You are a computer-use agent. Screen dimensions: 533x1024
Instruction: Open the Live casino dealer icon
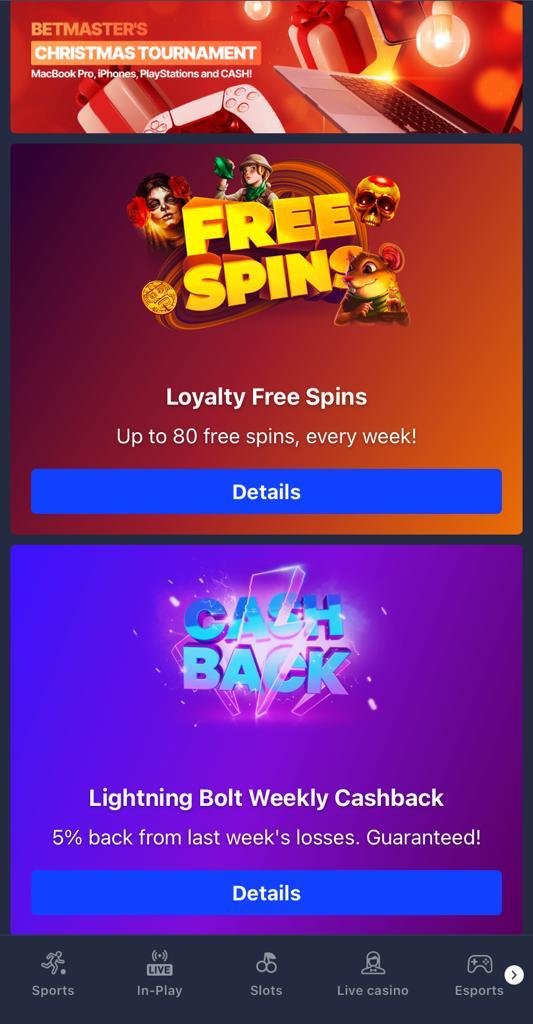372,963
